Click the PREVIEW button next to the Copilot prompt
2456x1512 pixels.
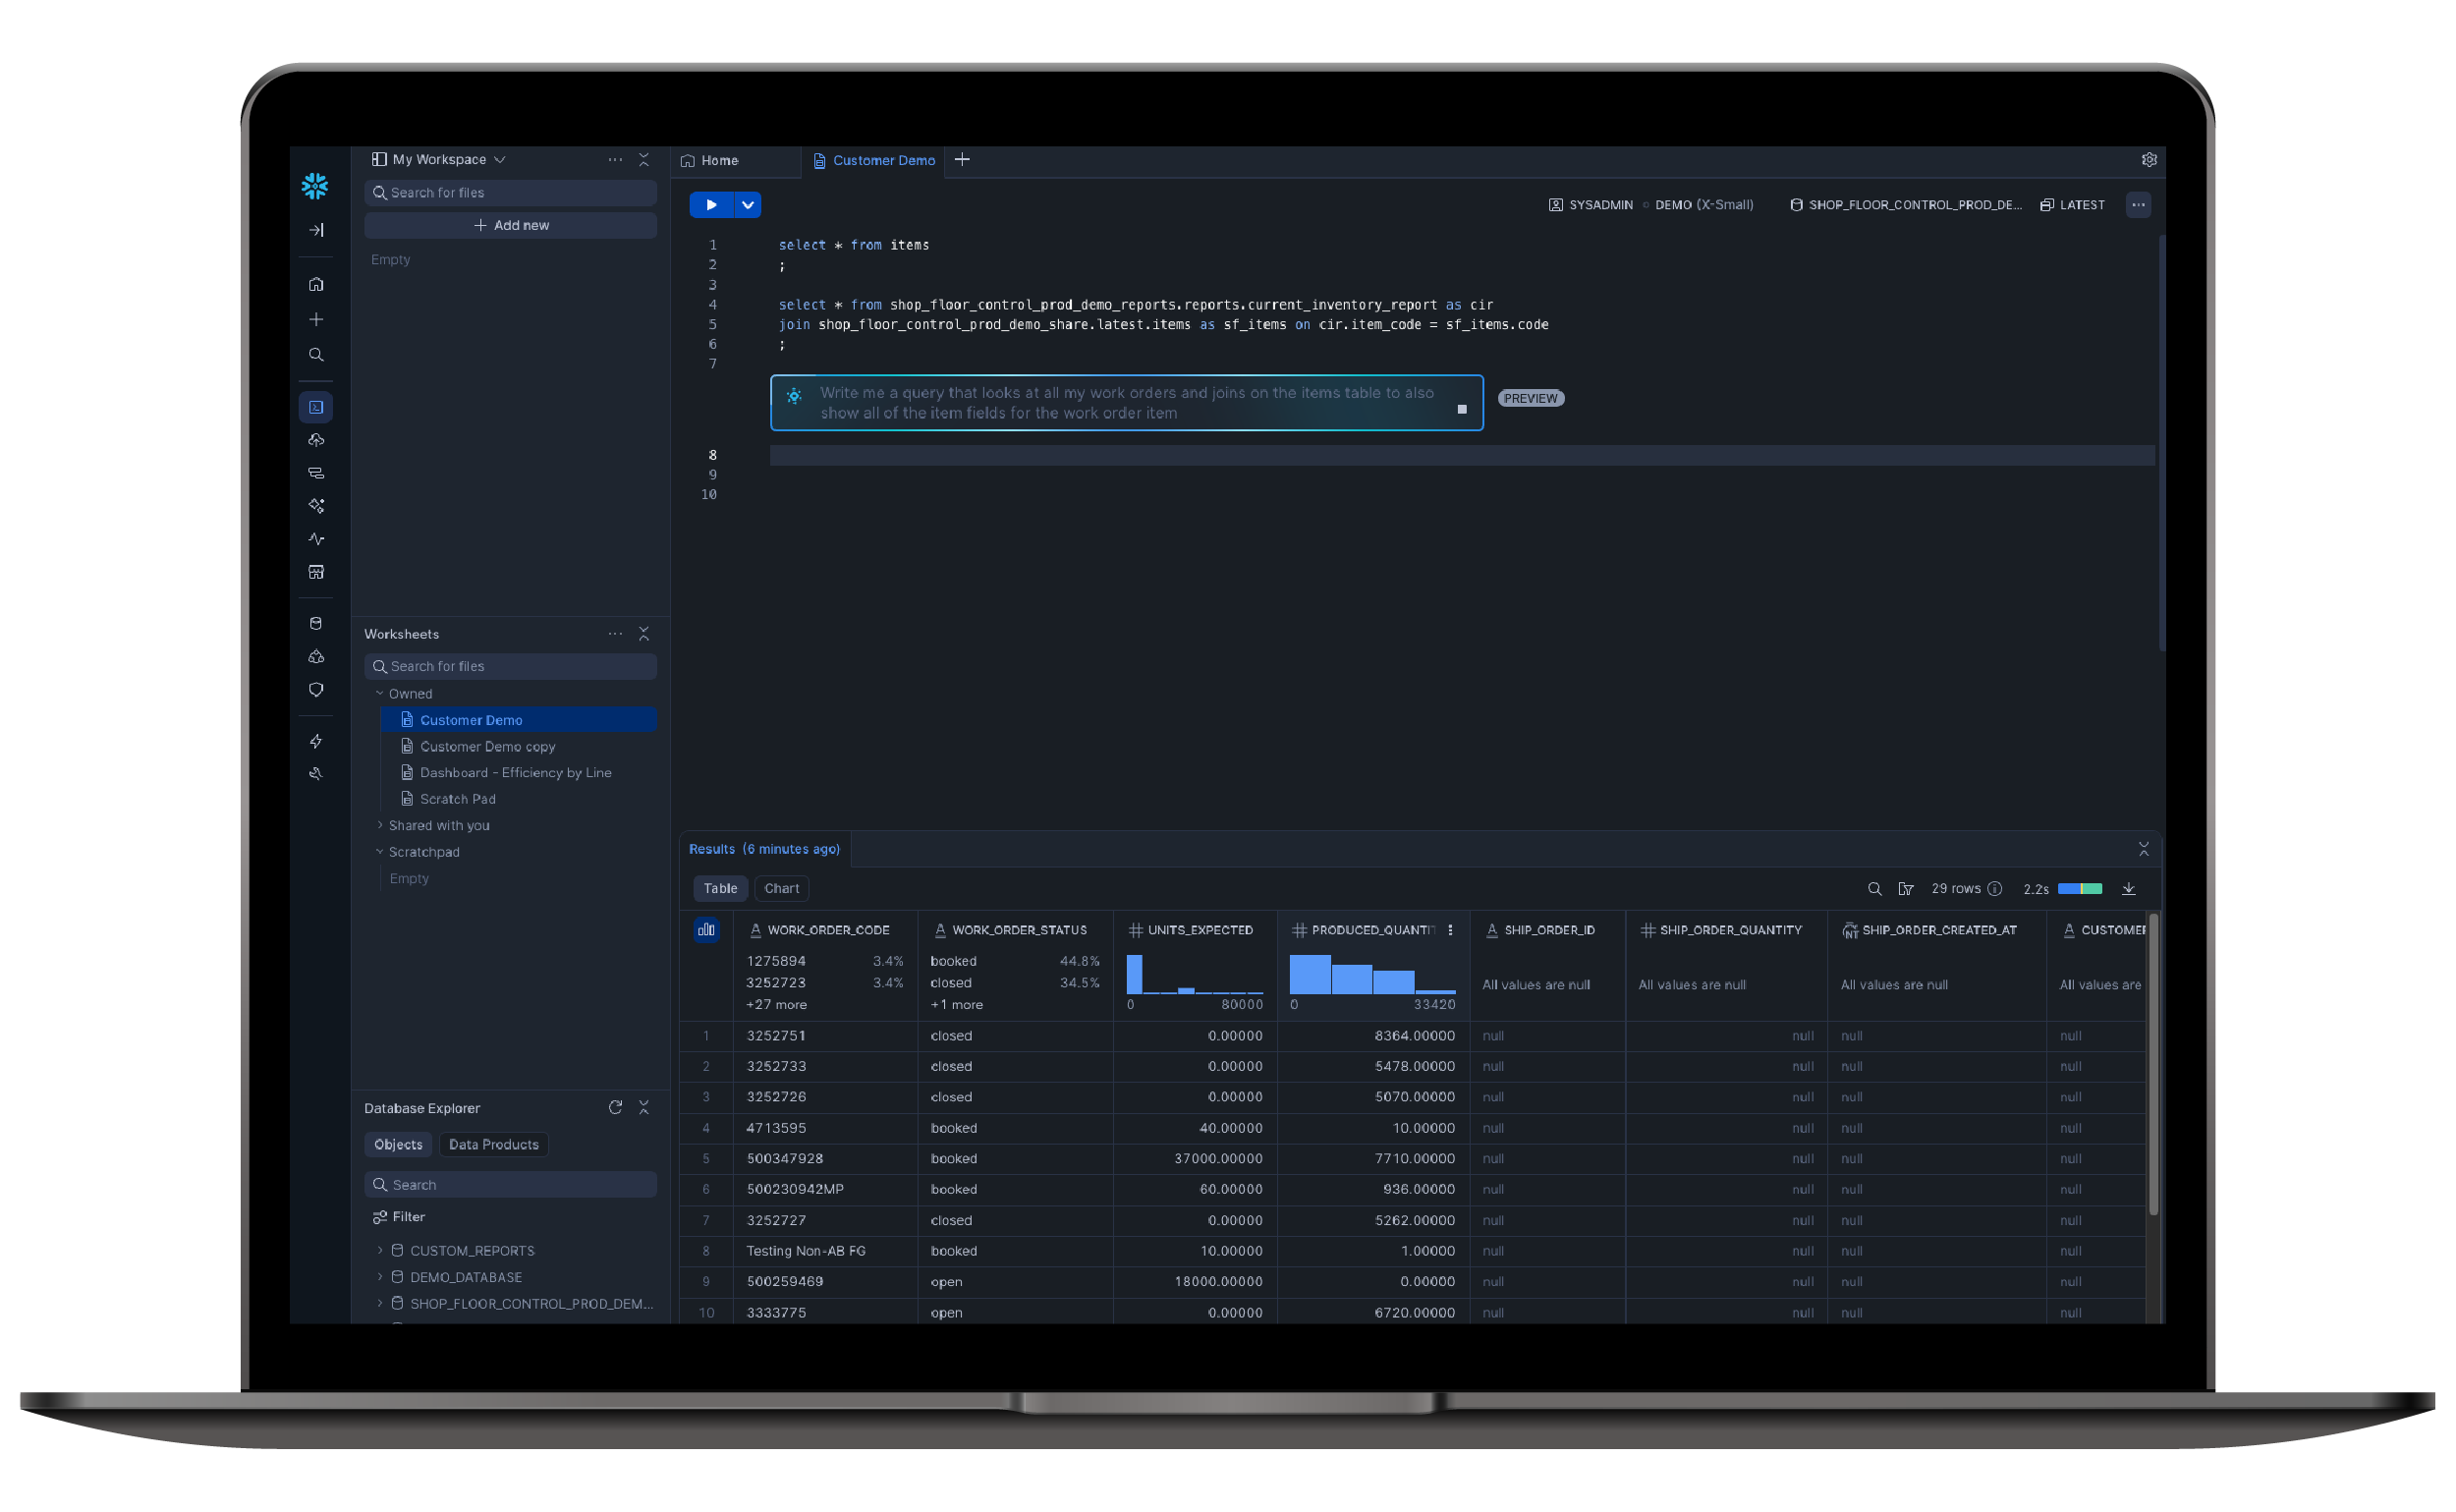[1530, 398]
